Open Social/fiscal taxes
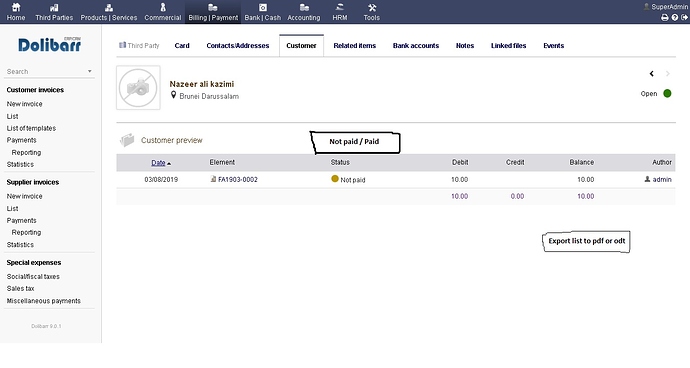Screen dimensions: 690x368 click(33, 276)
